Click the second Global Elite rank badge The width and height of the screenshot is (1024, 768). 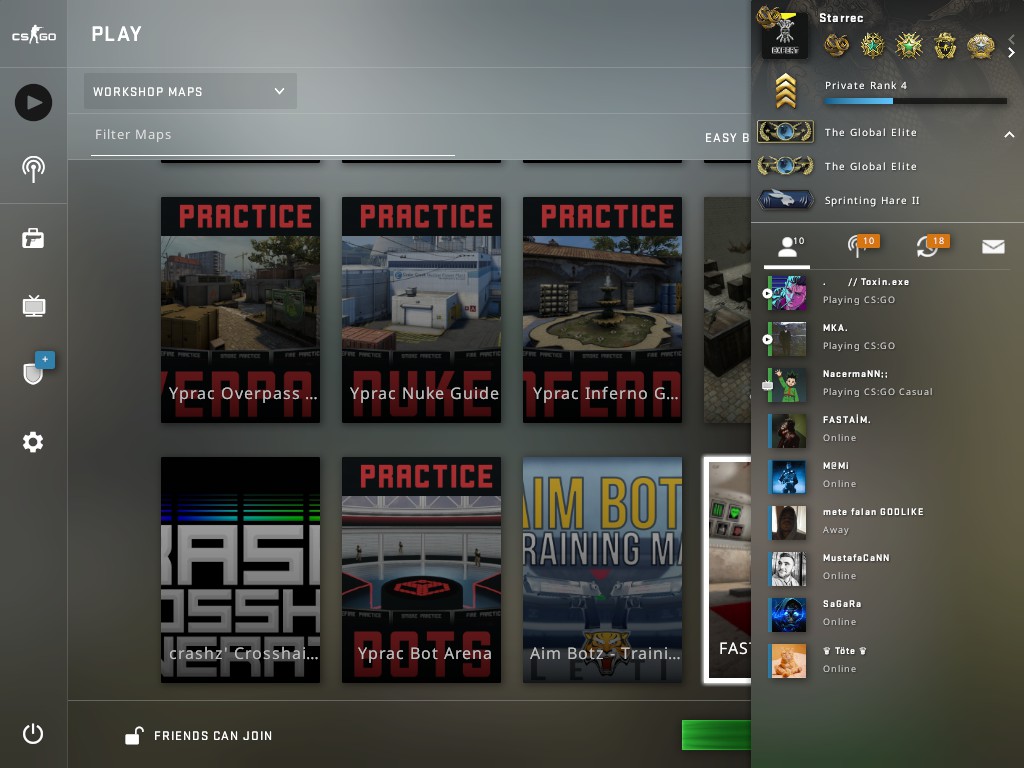click(785, 166)
